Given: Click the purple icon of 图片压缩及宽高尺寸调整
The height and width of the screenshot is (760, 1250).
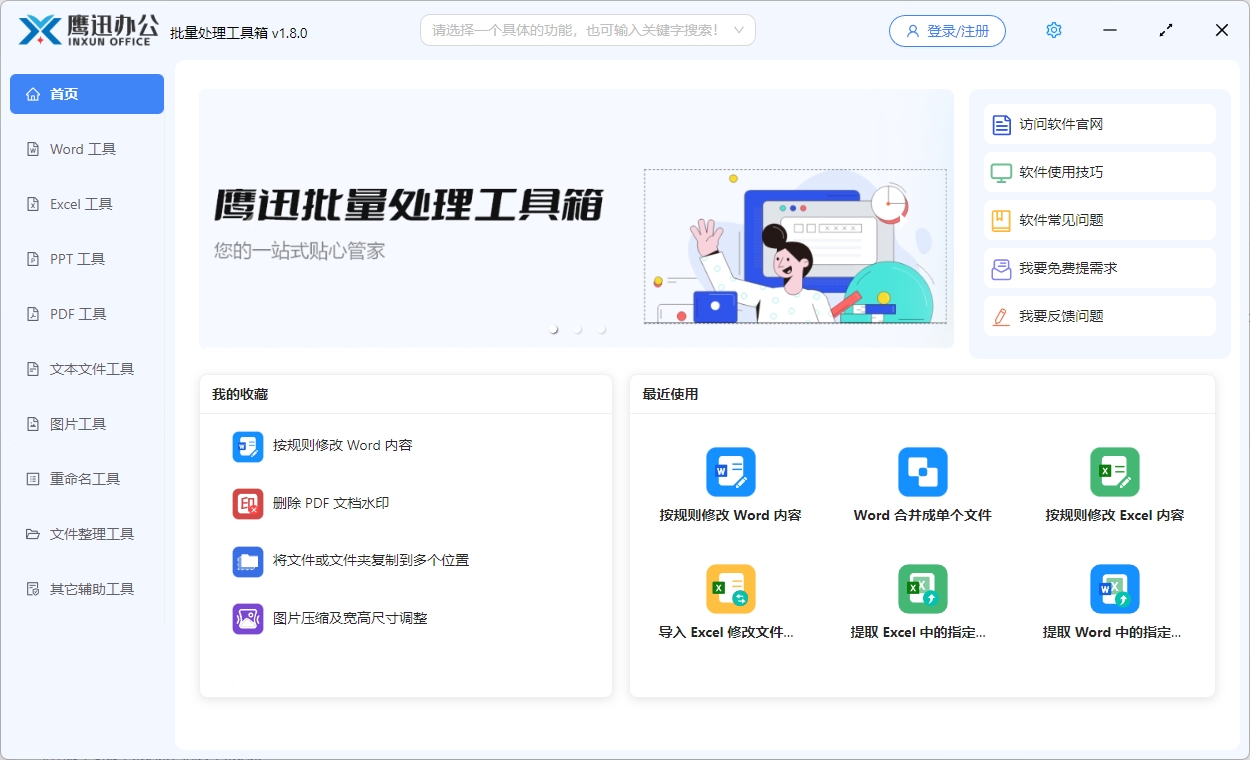Looking at the screenshot, I should 248,619.
